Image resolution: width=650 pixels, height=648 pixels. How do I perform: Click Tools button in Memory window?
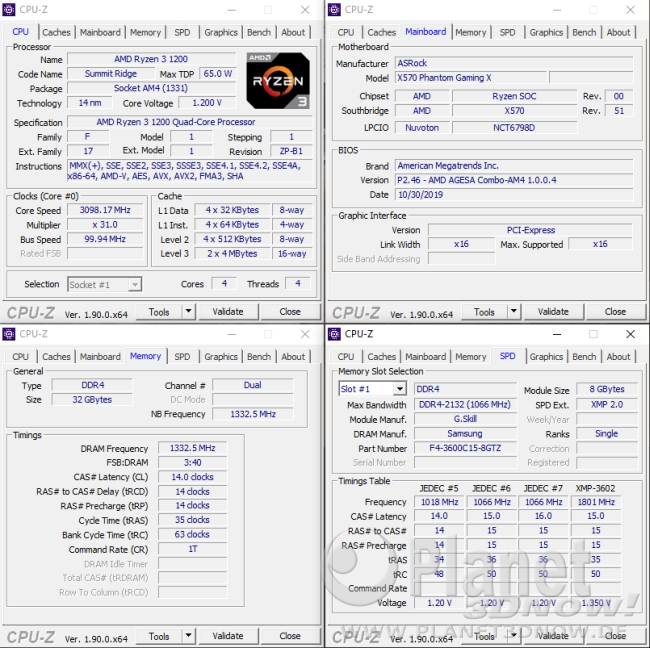tap(159, 636)
